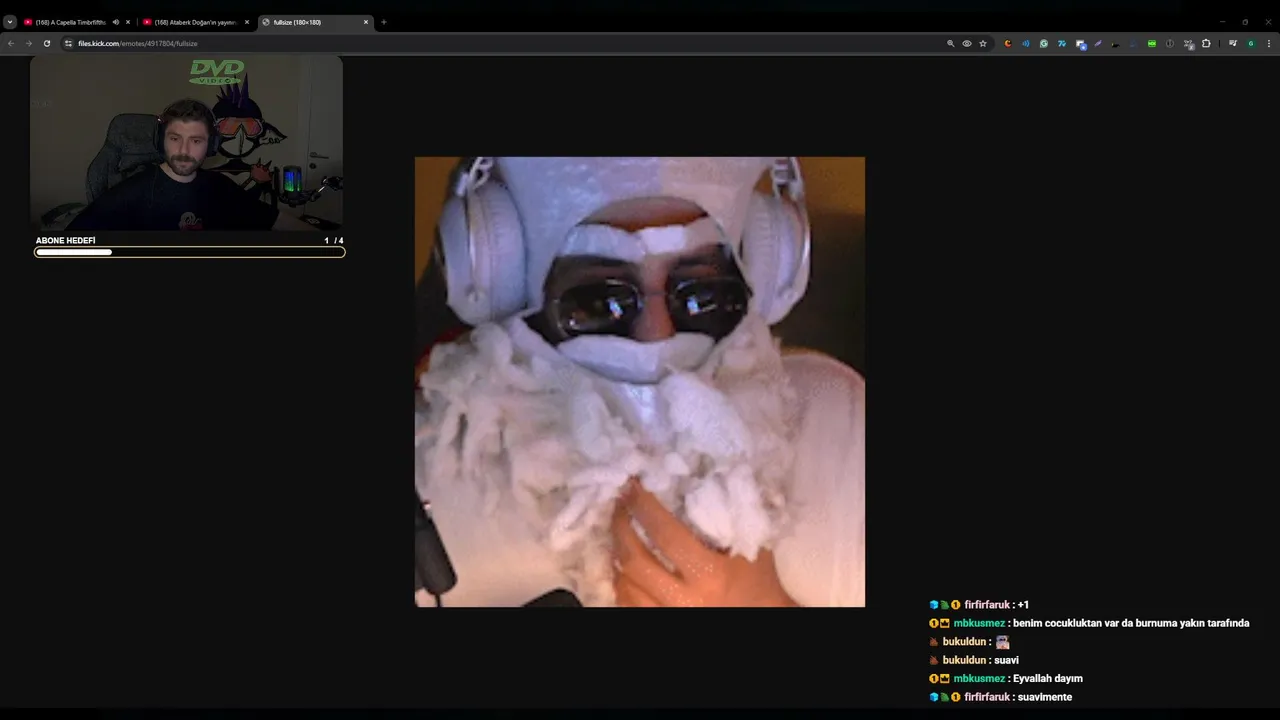Close the fullsize (180×180) tab
Viewport: 1280px width, 720px height.
[x=366, y=22]
